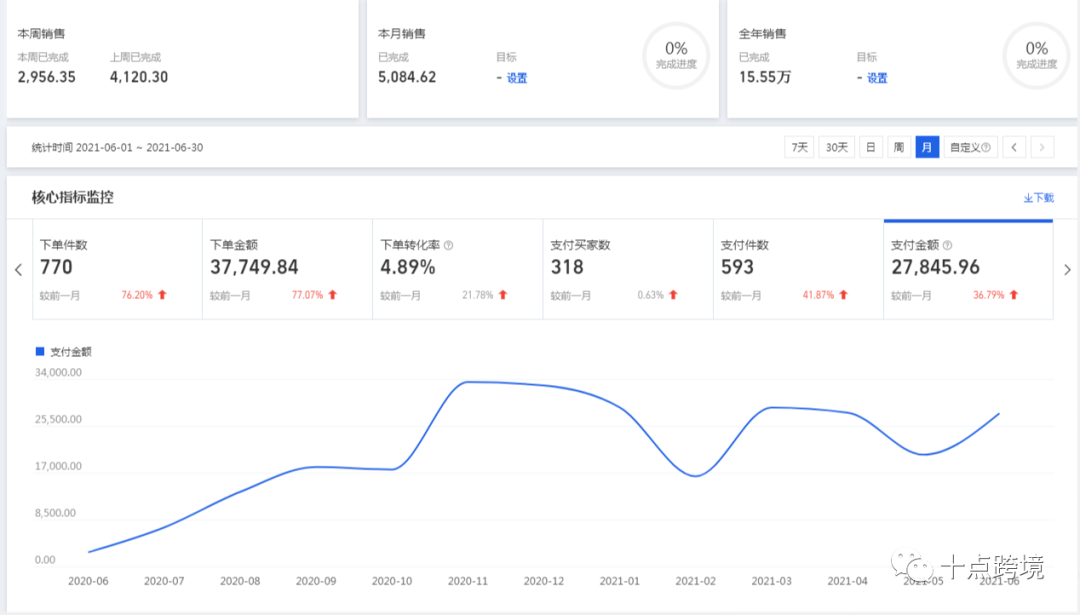Switch the chart to 日 daily view
The image size is (1080, 615).
tap(871, 146)
